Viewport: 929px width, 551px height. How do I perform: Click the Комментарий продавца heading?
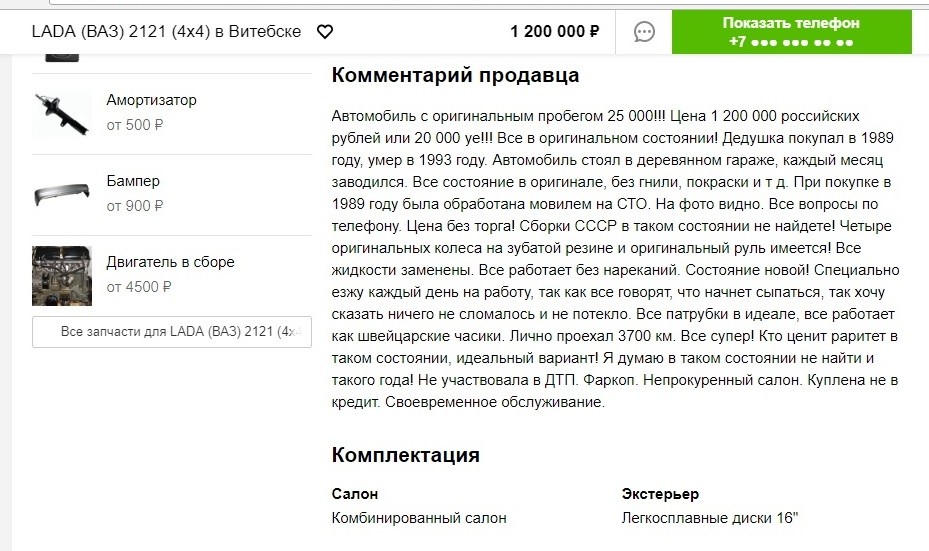tap(455, 75)
